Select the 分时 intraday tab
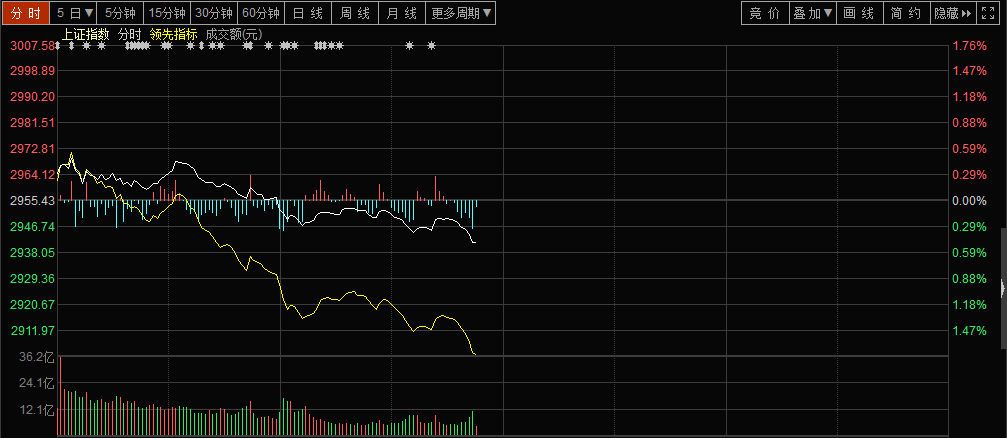The image size is (1007, 438). click(26, 13)
